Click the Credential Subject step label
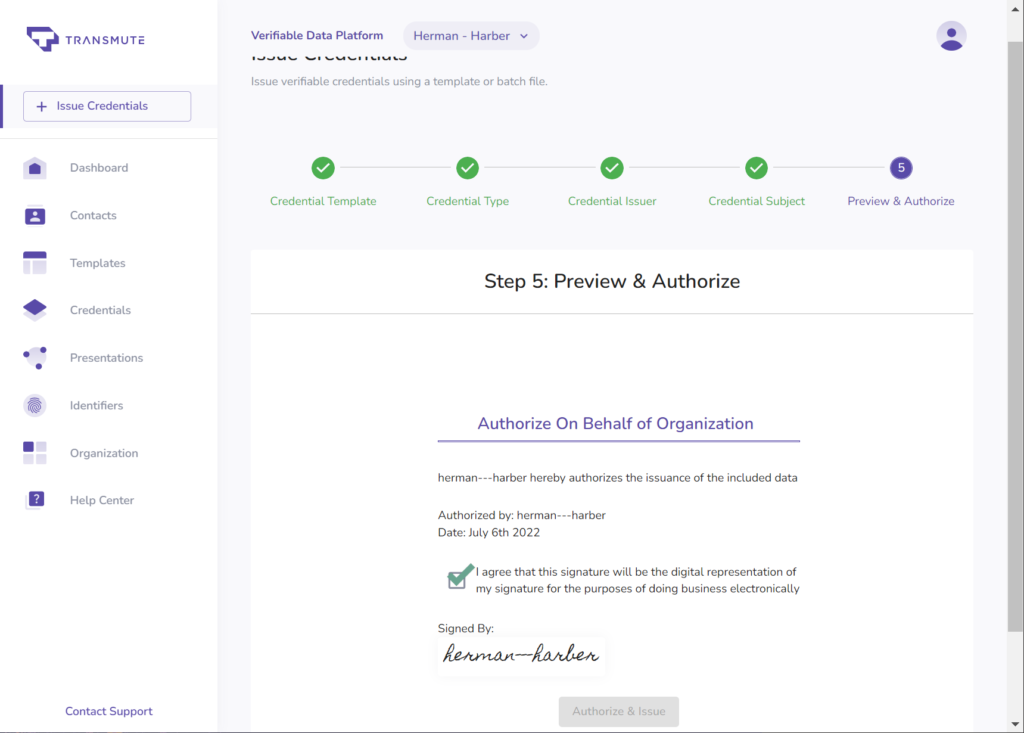Viewport: 1024px width, 733px height. pyautogui.click(x=756, y=201)
